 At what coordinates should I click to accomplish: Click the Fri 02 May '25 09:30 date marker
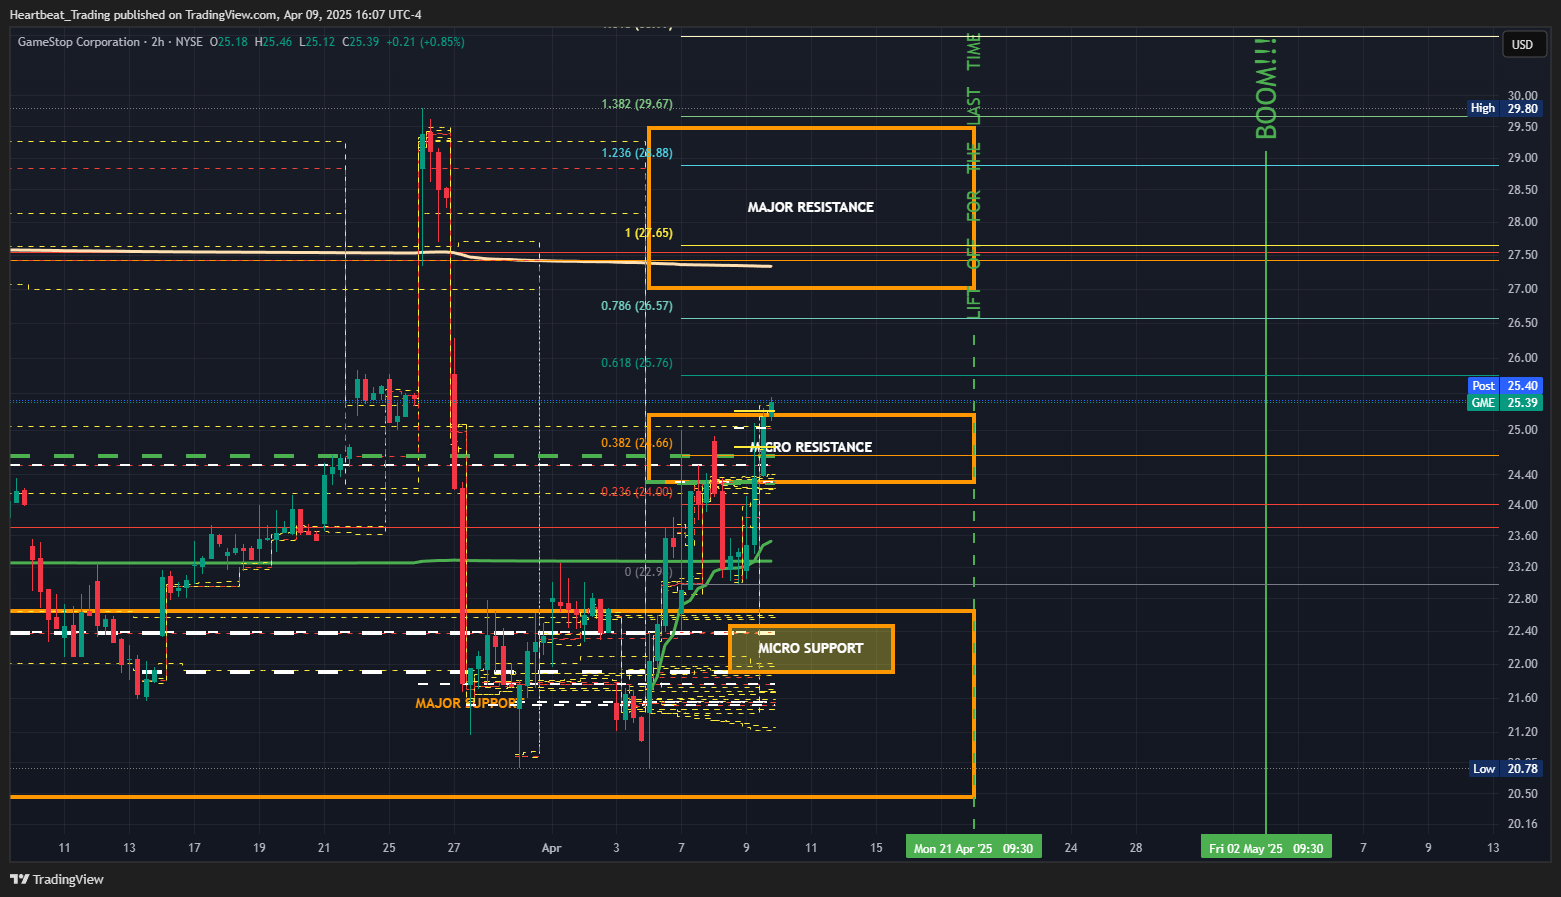pyautogui.click(x=1266, y=848)
